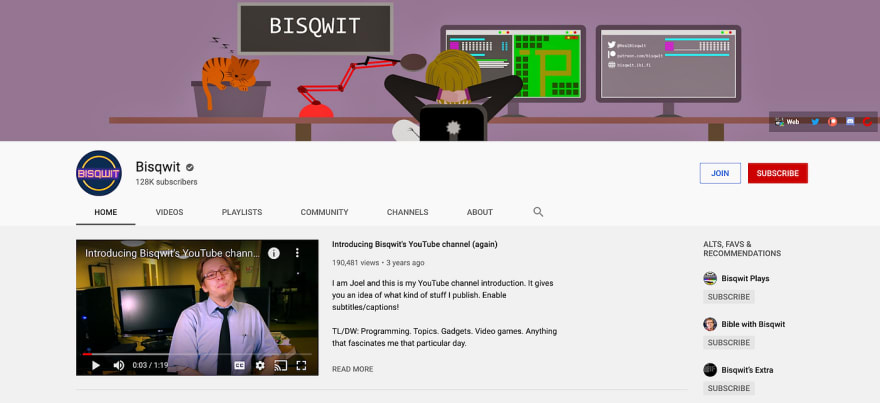The width and height of the screenshot is (880, 403).
Task: Click the '190,481 views' text
Action: click(355, 263)
